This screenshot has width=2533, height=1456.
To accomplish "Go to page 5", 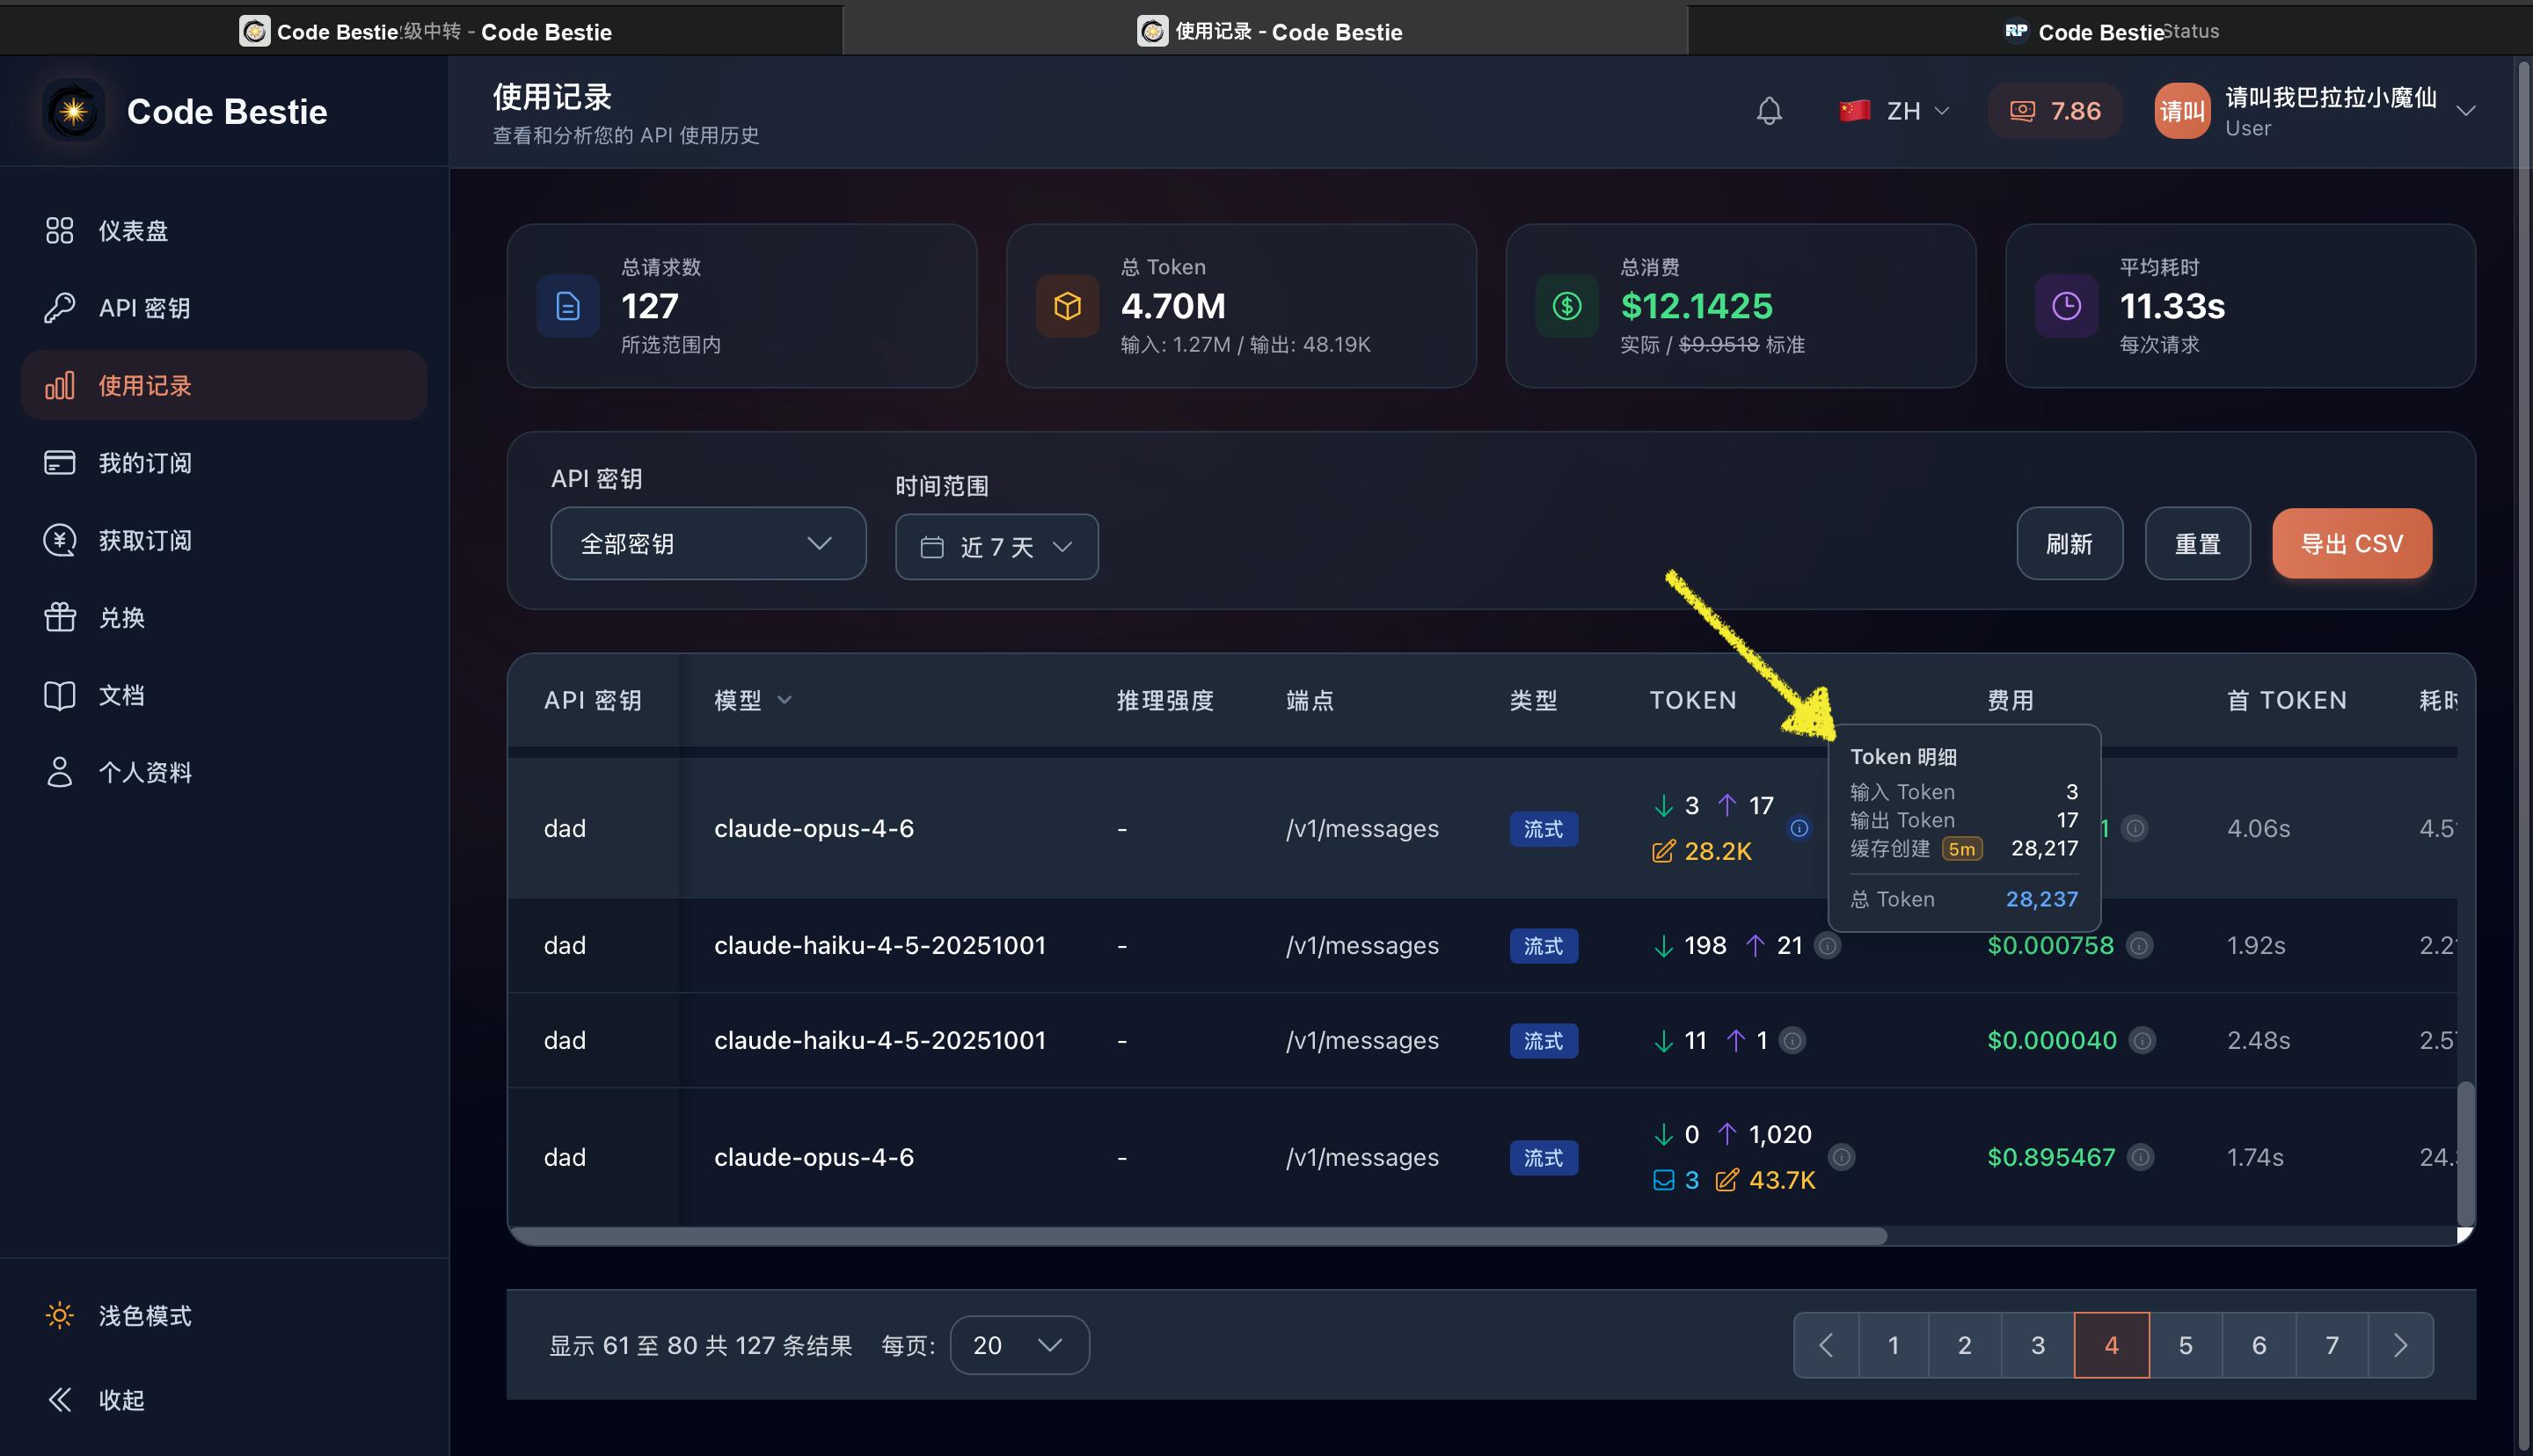I will 2185,1345.
